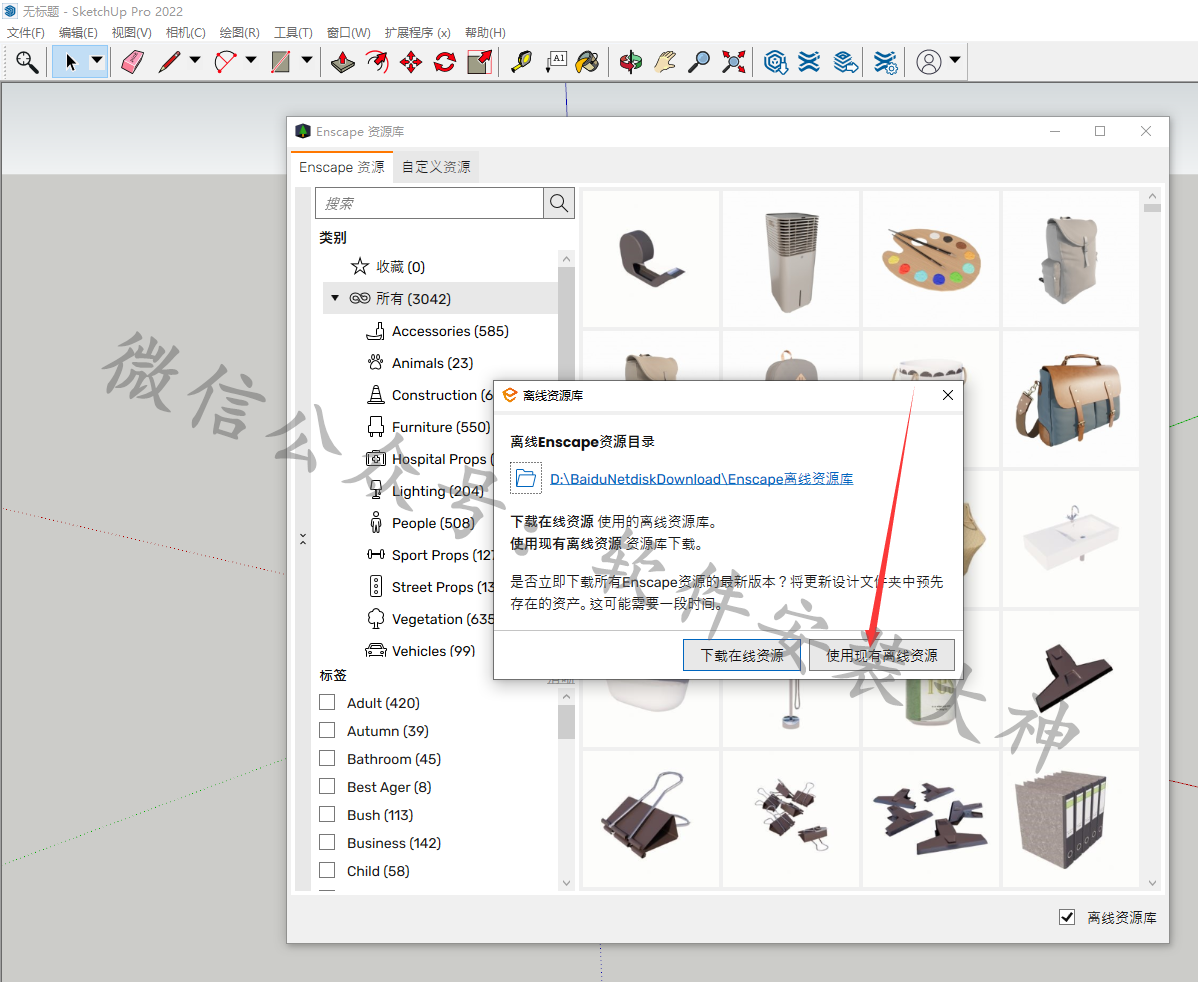Viewport: 1198px width, 982px height.
Task: Click the Send to LayOut icon
Action: tap(845, 62)
